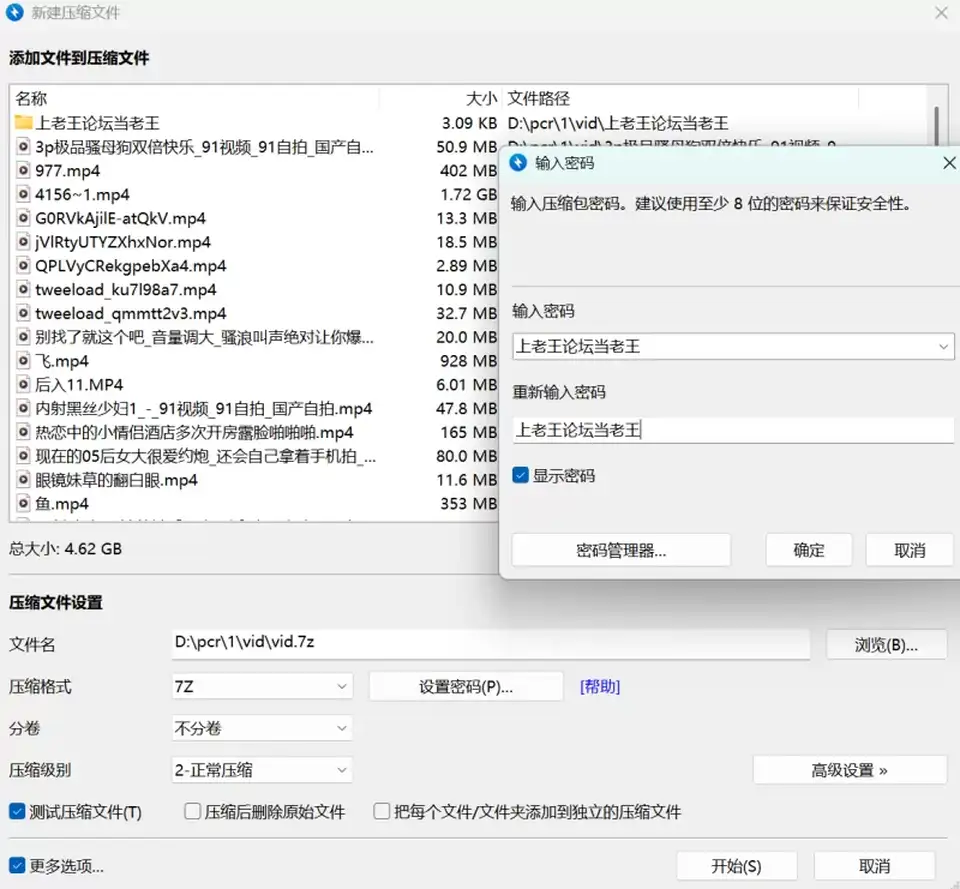
Task: Click the file icon beside 飞.mp4
Action: 23,361
